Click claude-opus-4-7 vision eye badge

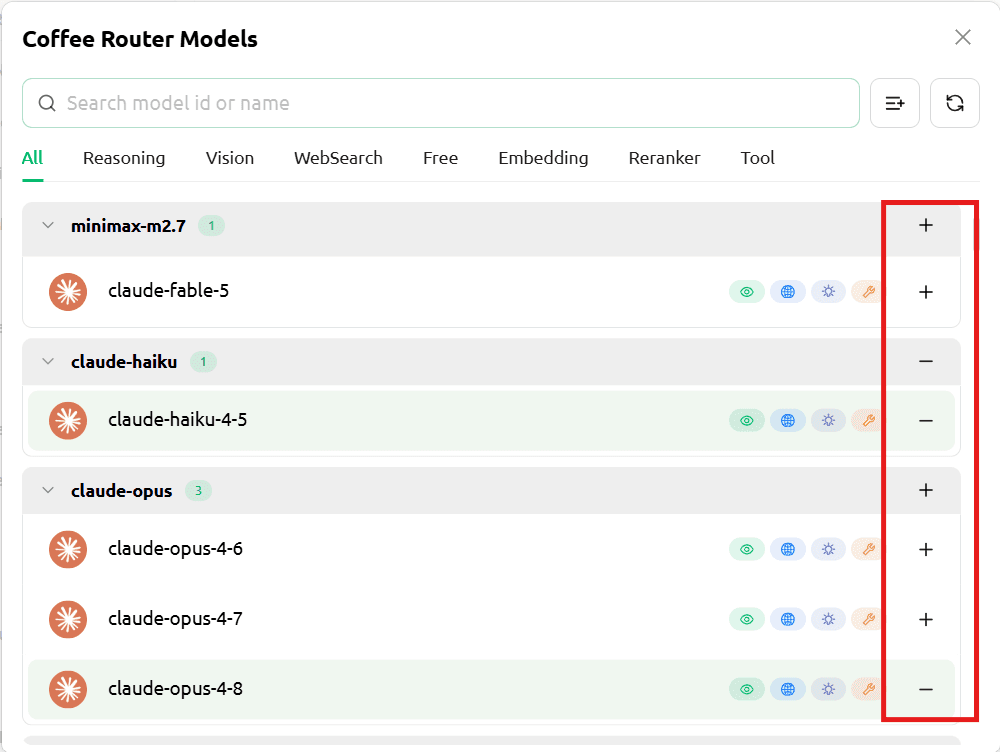click(x=747, y=619)
